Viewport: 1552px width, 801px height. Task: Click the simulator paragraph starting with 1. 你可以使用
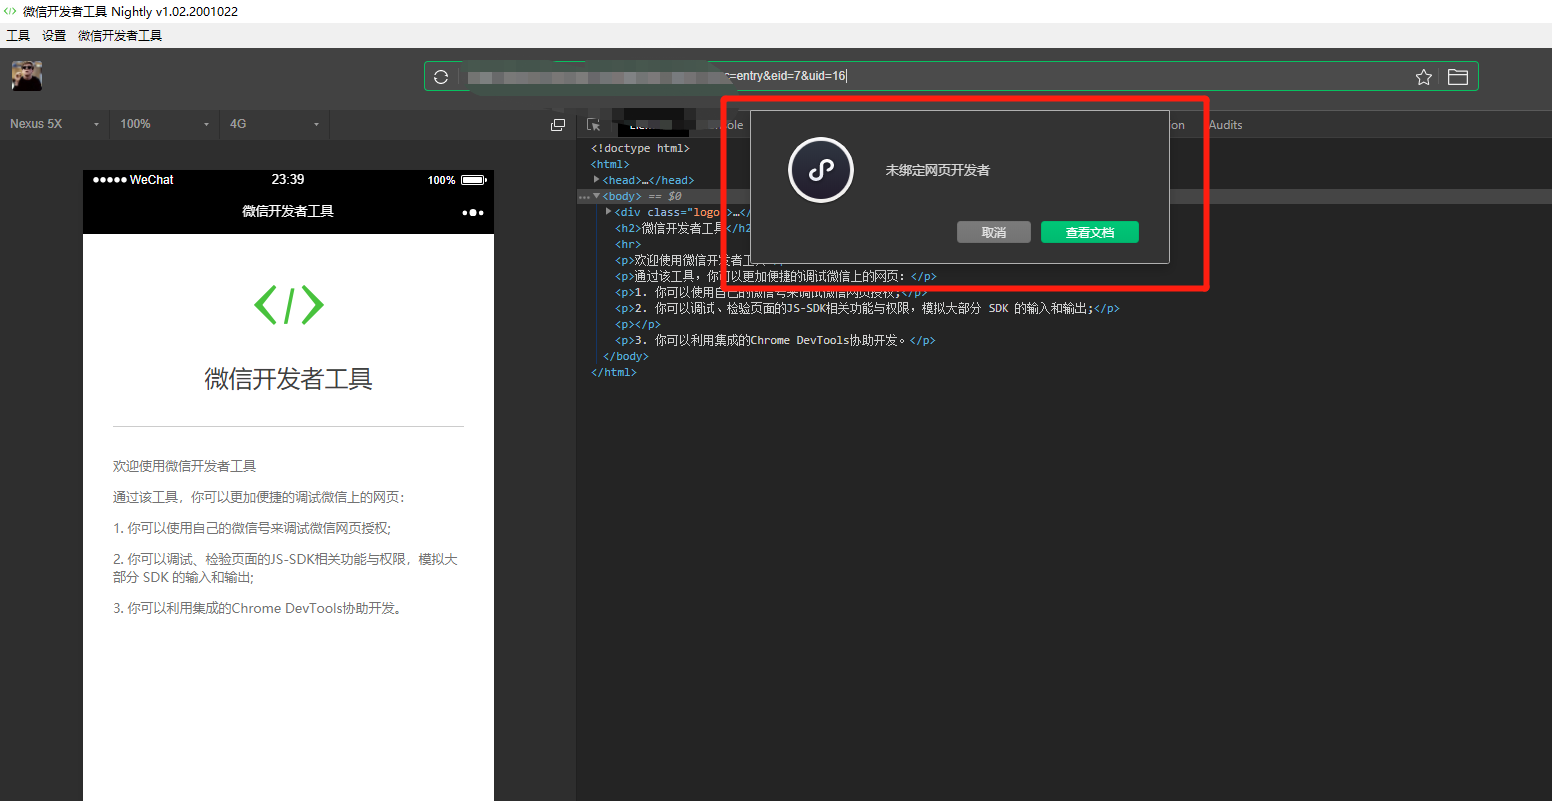(252, 528)
